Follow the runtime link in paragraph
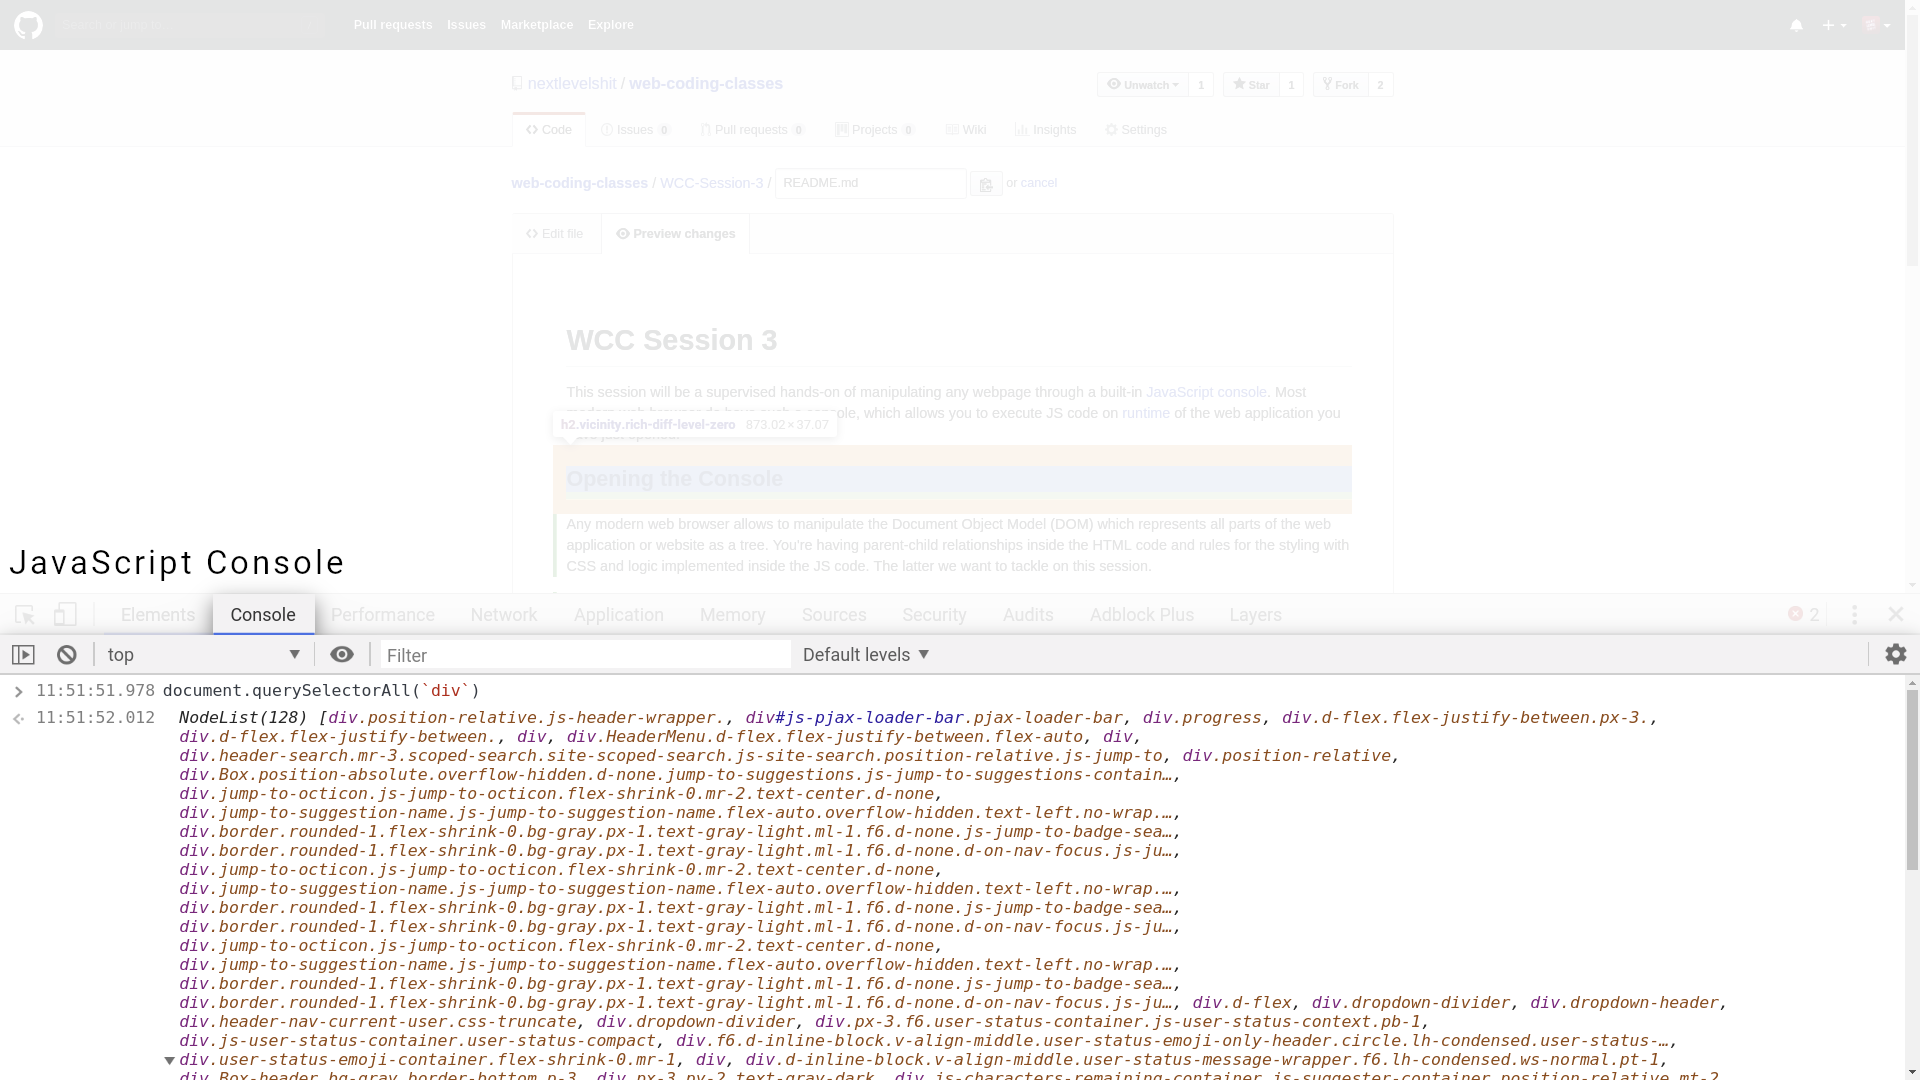Screen dimensions: 1920x1080 (1146, 413)
